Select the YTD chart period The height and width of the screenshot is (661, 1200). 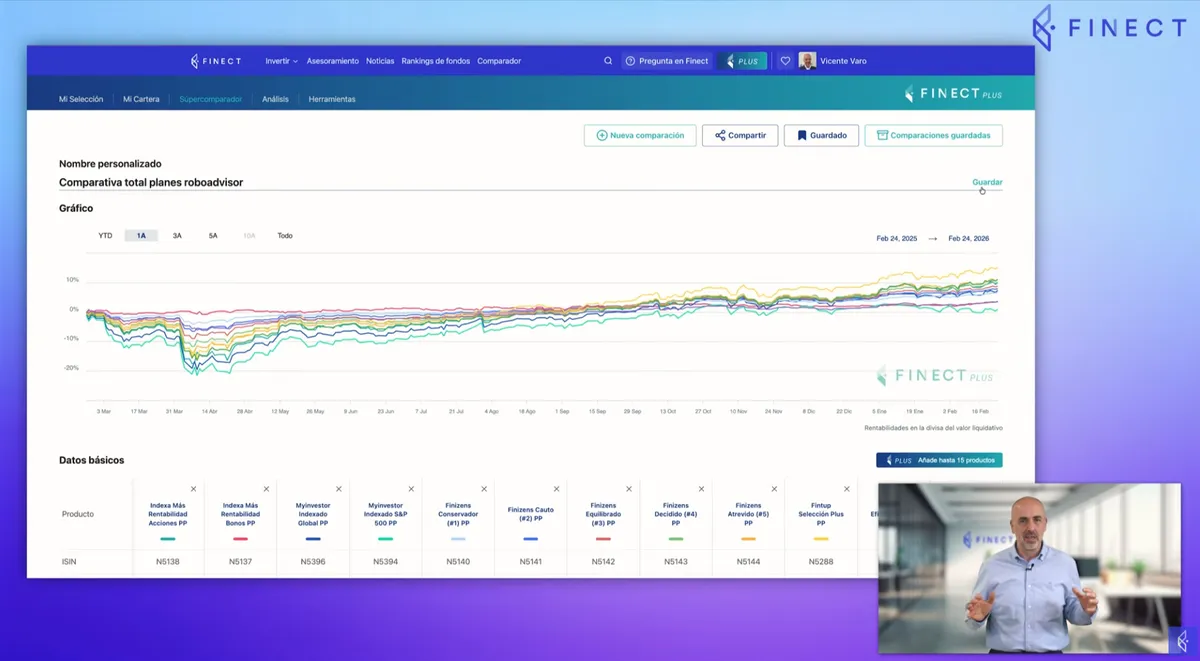(105, 236)
